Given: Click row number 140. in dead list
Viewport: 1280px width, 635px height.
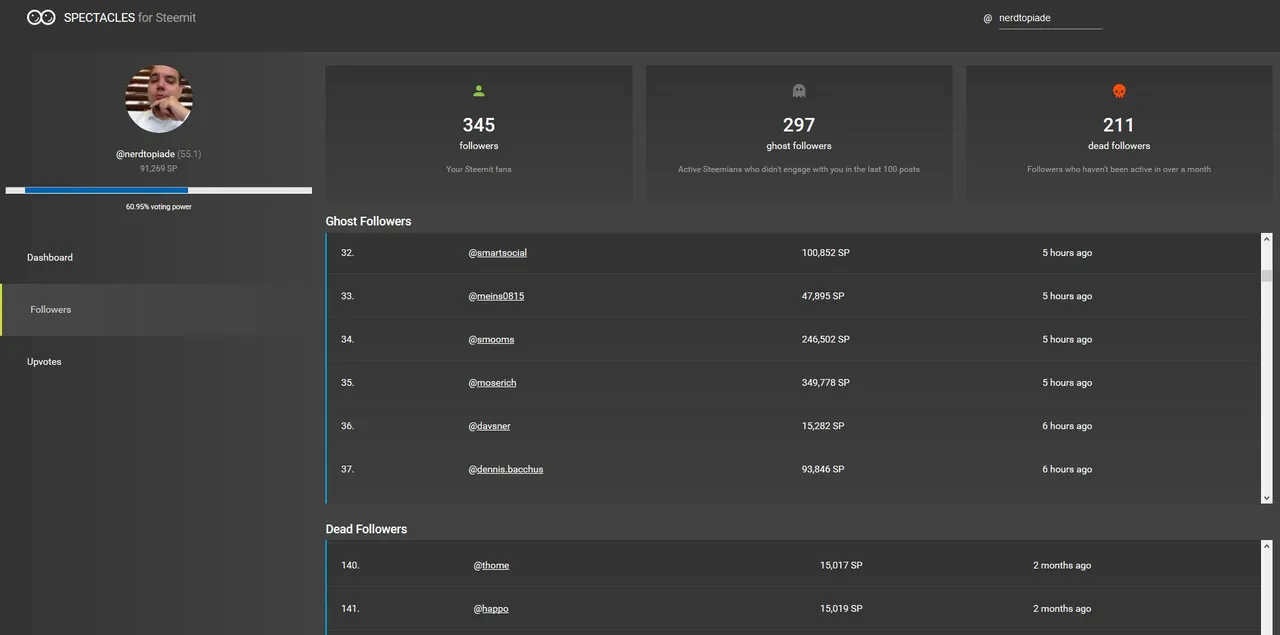Looking at the screenshot, I should point(350,566).
